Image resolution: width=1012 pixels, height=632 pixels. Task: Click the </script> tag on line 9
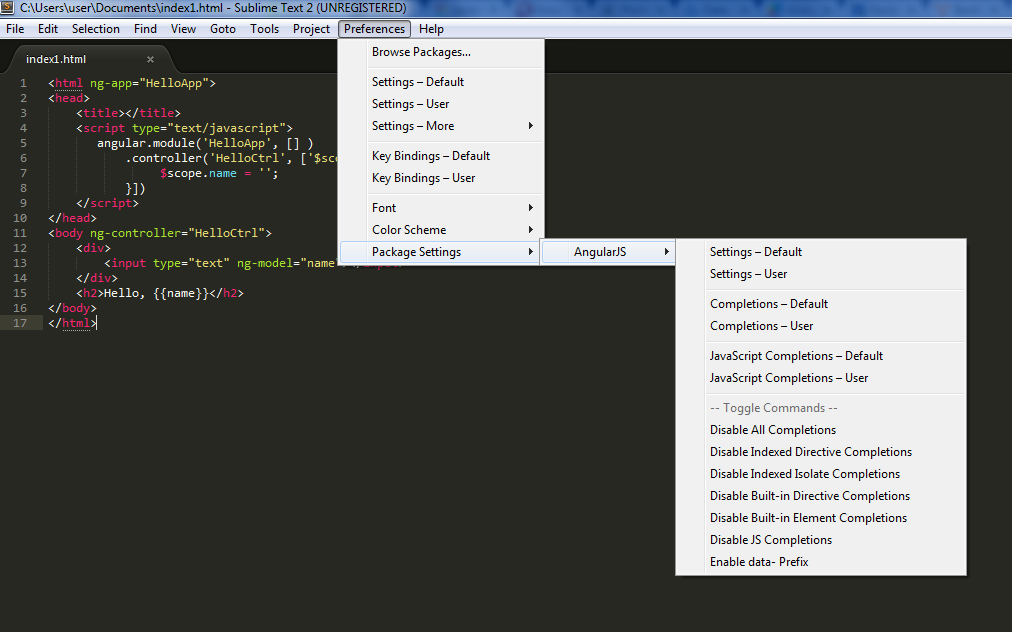[x=107, y=203]
